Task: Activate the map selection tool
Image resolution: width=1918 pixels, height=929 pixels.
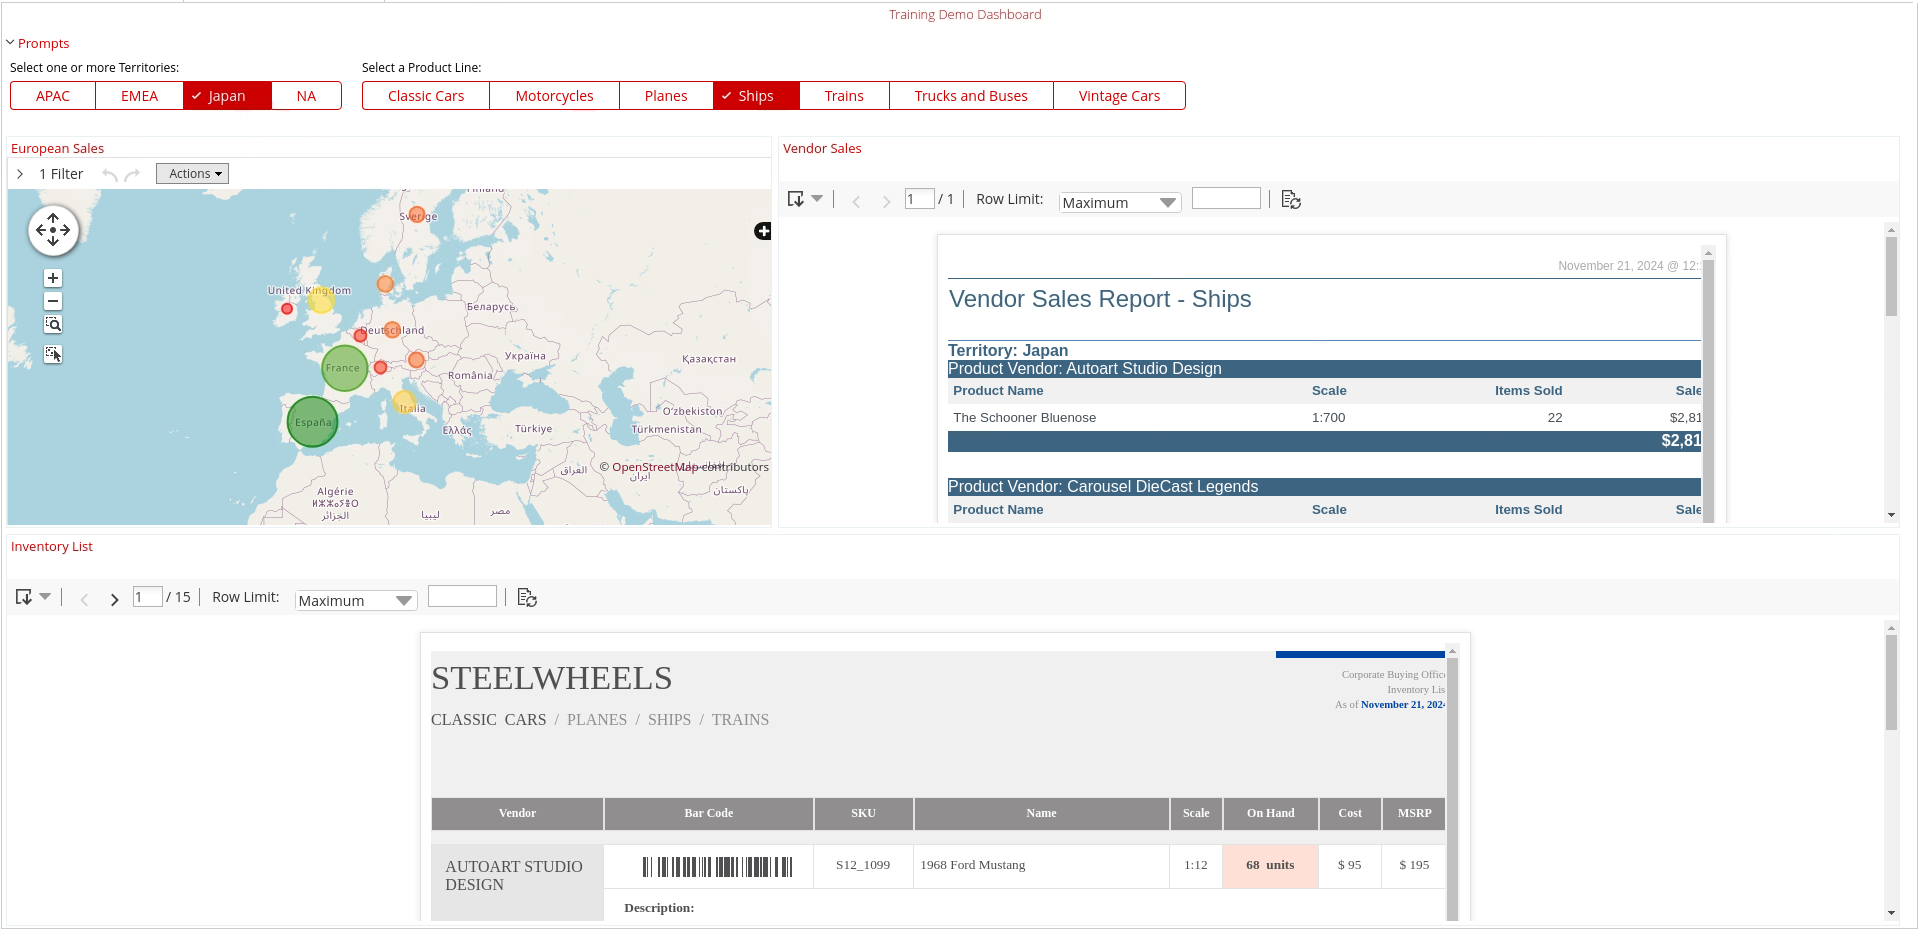Action: 53,354
